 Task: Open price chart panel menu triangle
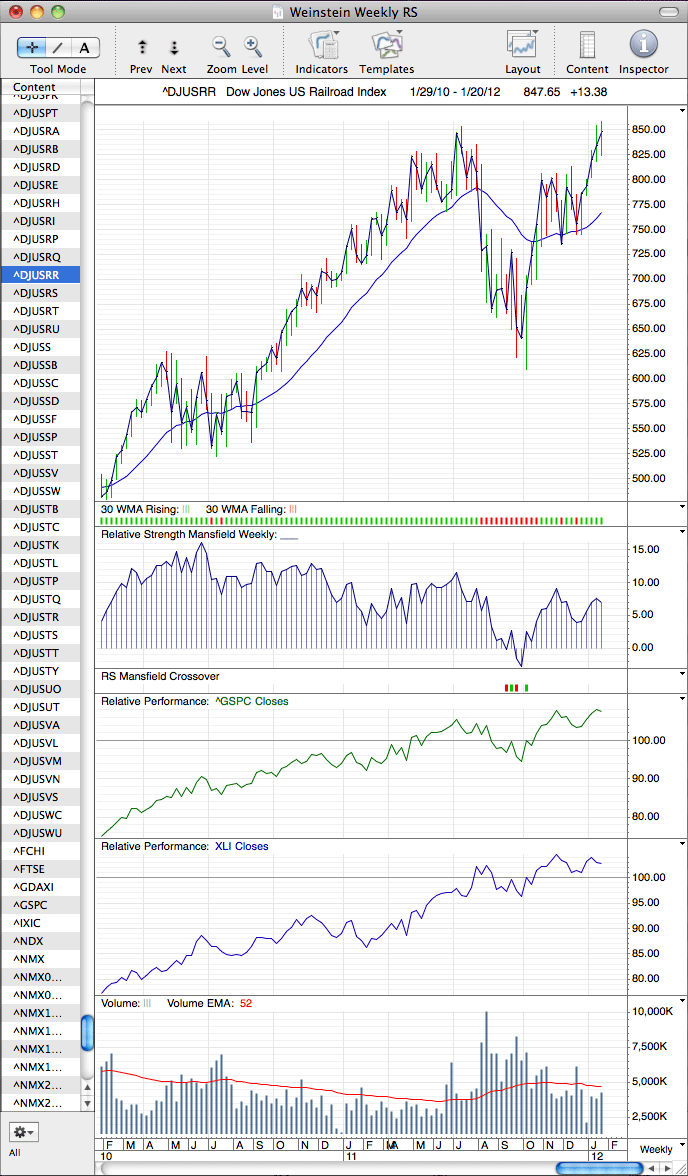(682, 110)
